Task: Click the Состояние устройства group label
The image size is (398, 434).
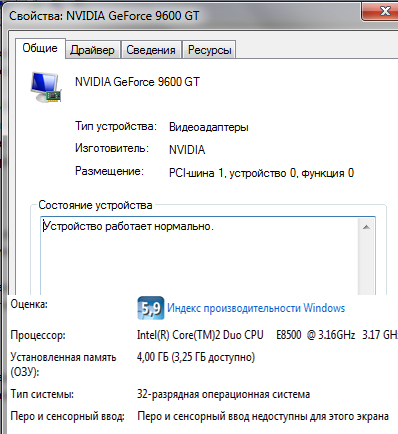Action: pyautogui.click(x=95, y=205)
